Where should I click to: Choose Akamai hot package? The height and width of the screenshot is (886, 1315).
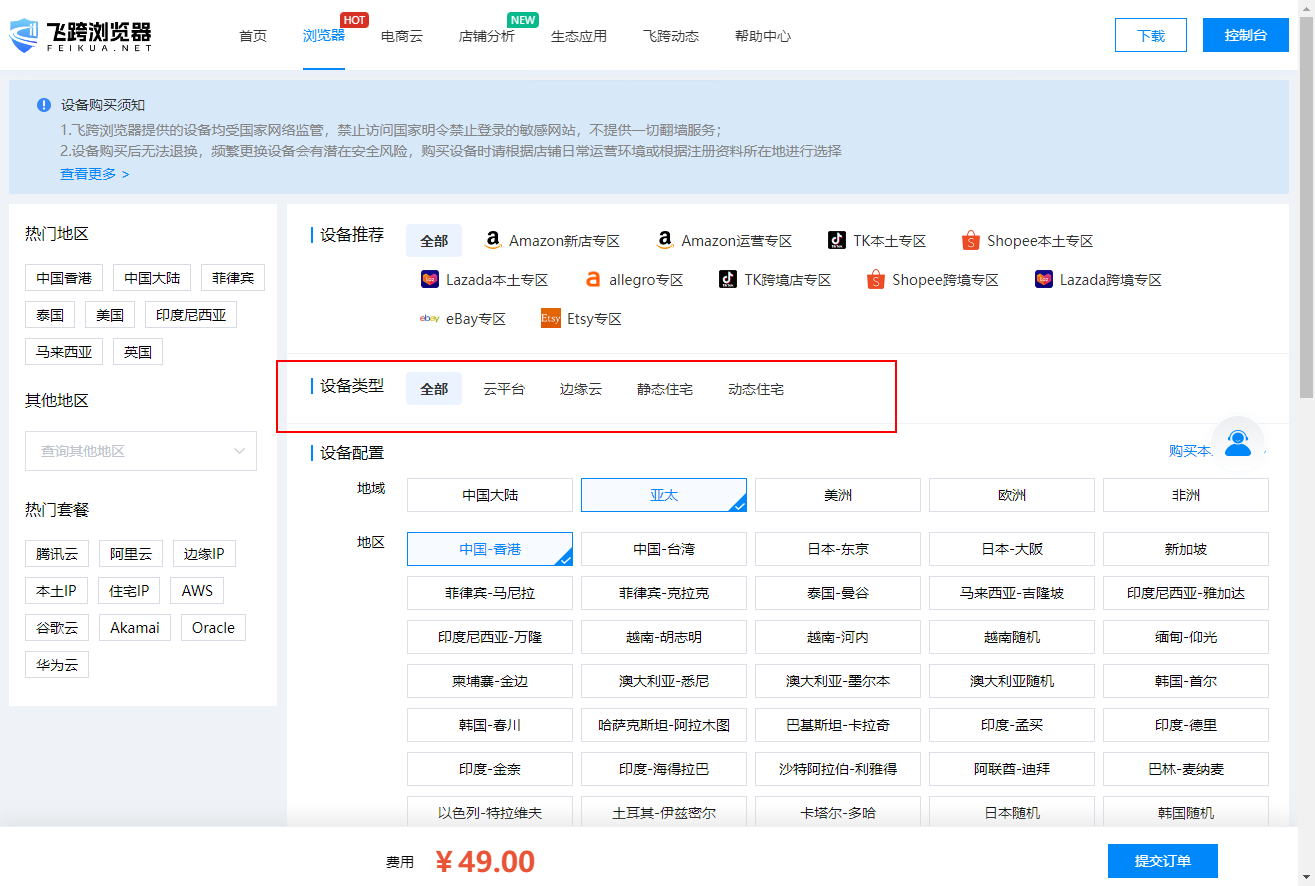pyautogui.click(x=135, y=628)
